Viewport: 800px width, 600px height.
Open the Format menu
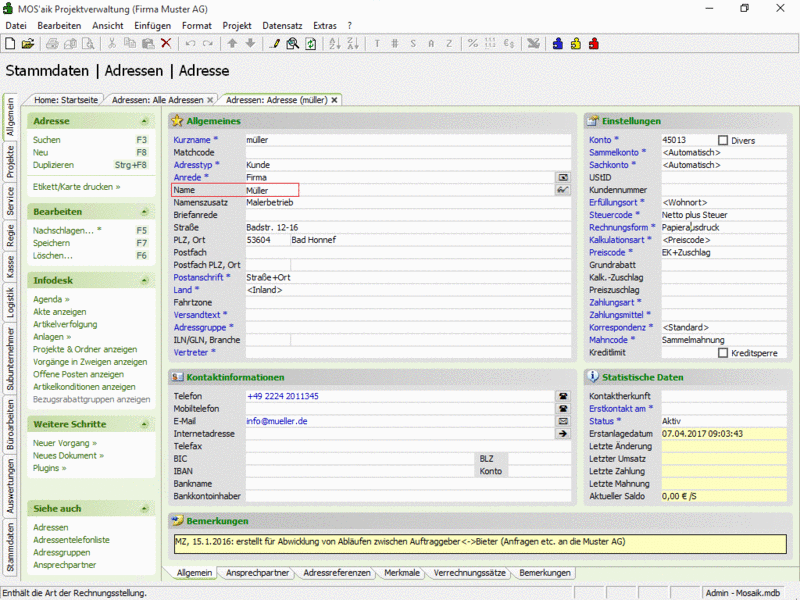(x=196, y=26)
